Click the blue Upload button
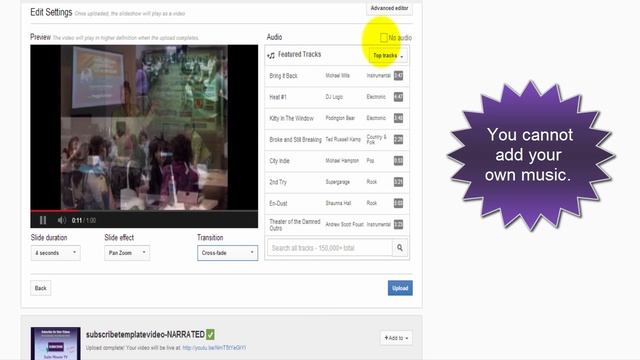 pos(400,288)
